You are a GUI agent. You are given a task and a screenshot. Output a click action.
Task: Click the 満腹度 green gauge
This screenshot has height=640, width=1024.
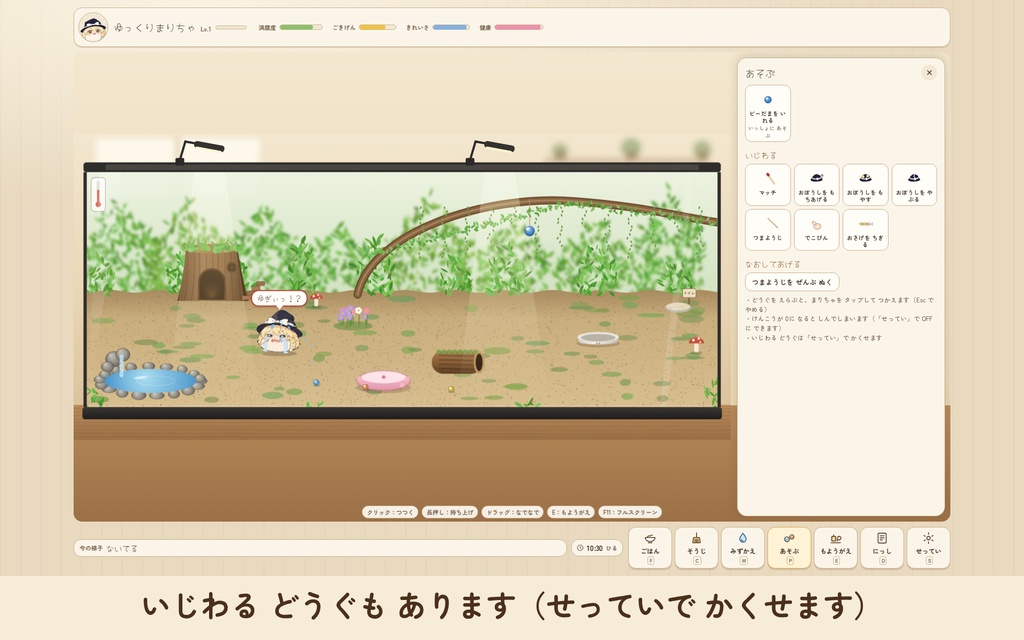point(301,27)
